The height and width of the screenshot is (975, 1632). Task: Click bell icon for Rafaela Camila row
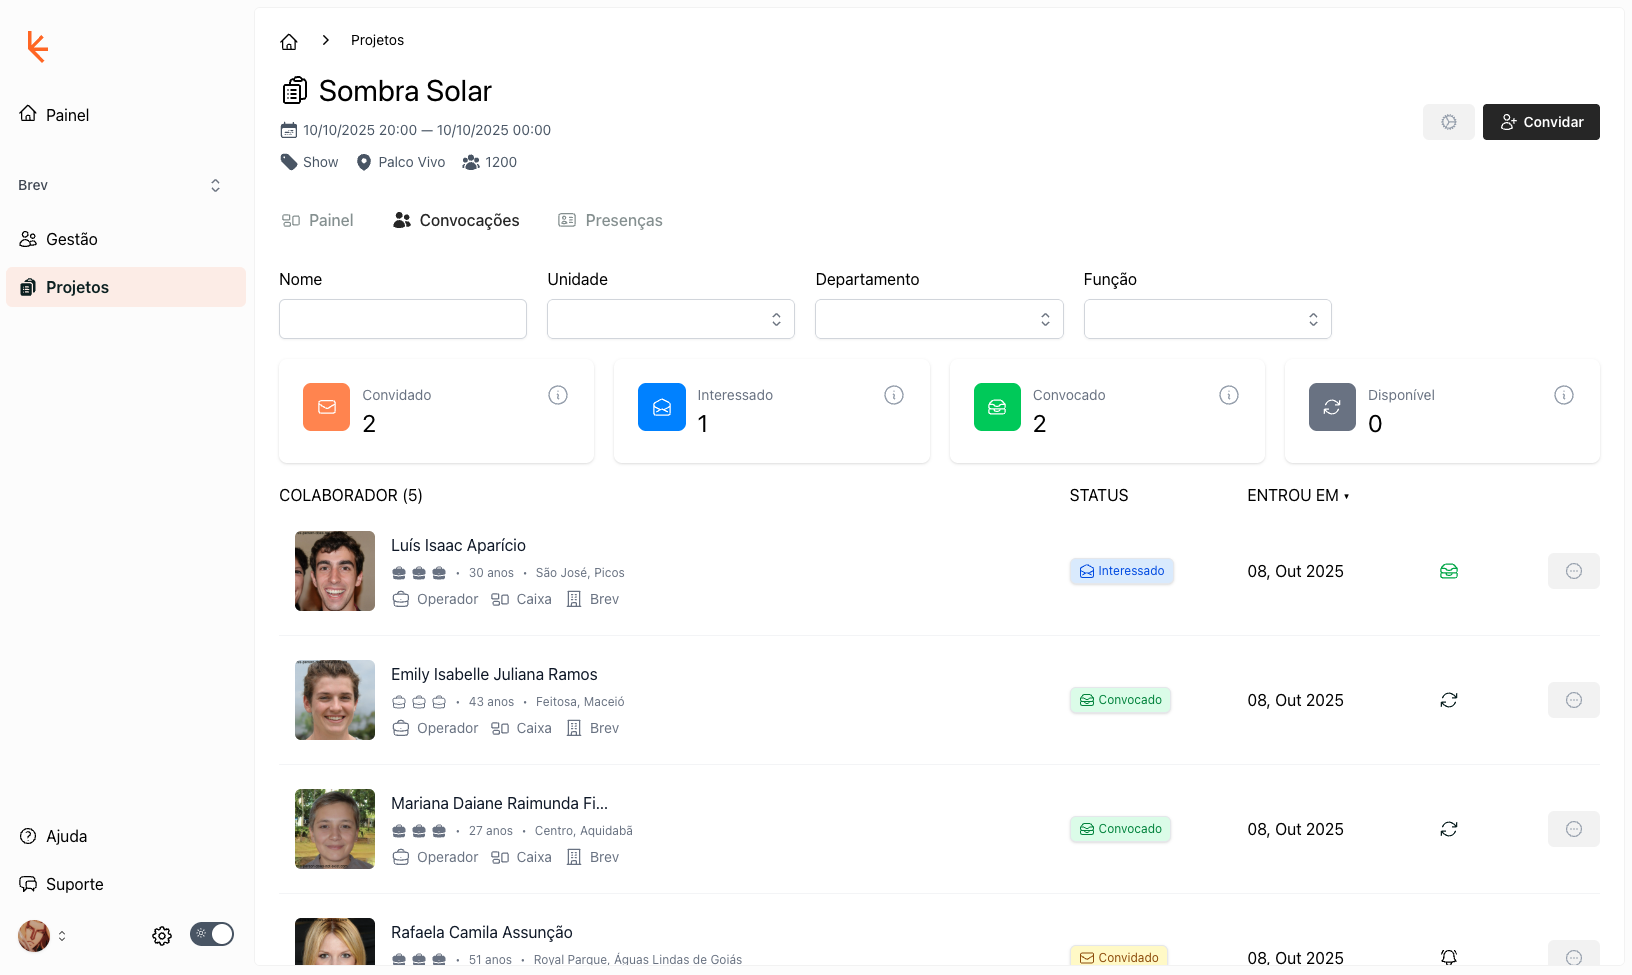click(1448, 957)
